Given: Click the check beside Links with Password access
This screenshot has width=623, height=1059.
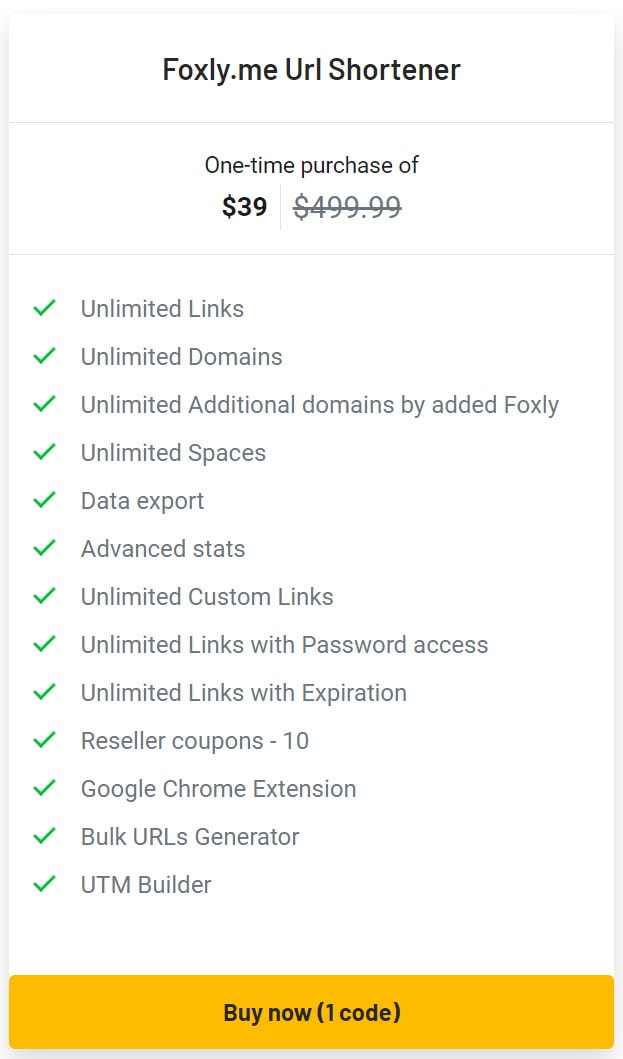Looking at the screenshot, I should (44, 644).
